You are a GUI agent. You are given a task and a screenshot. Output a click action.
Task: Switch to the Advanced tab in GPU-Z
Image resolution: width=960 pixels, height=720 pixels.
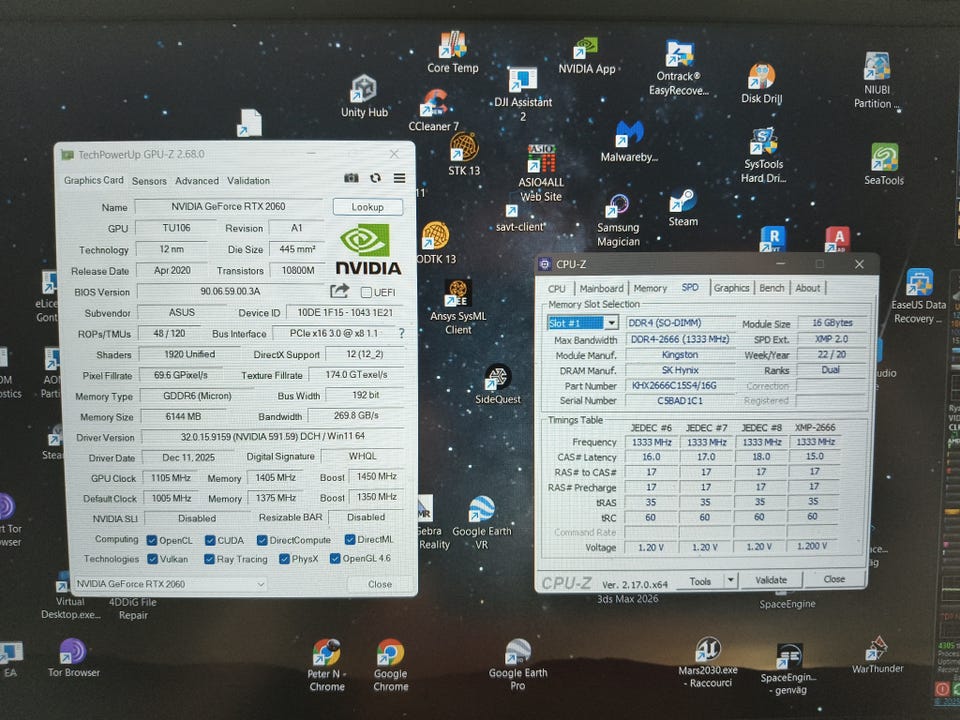coord(197,181)
